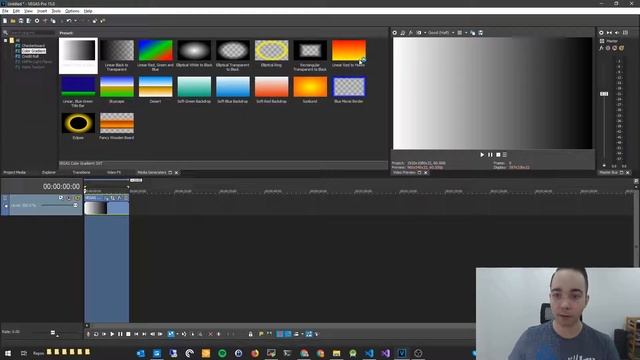The image size is (640, 360).
Task: Select Credit Roll in the generator list
Action: (31, 56)
